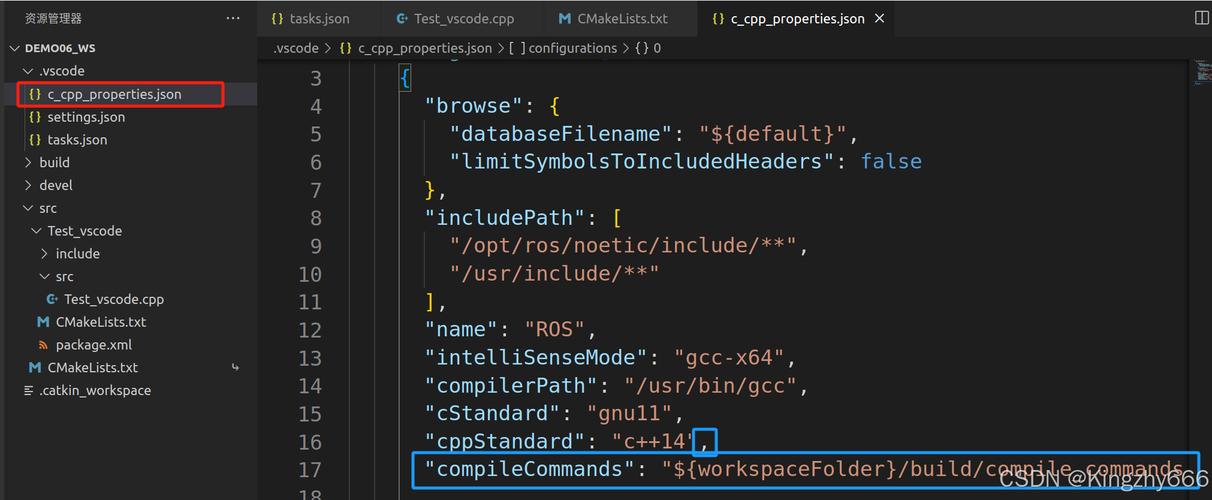The width and height of the screenshot is (1212, 500).
Task: Click the "ROS" name value
Action: (555, 330)
